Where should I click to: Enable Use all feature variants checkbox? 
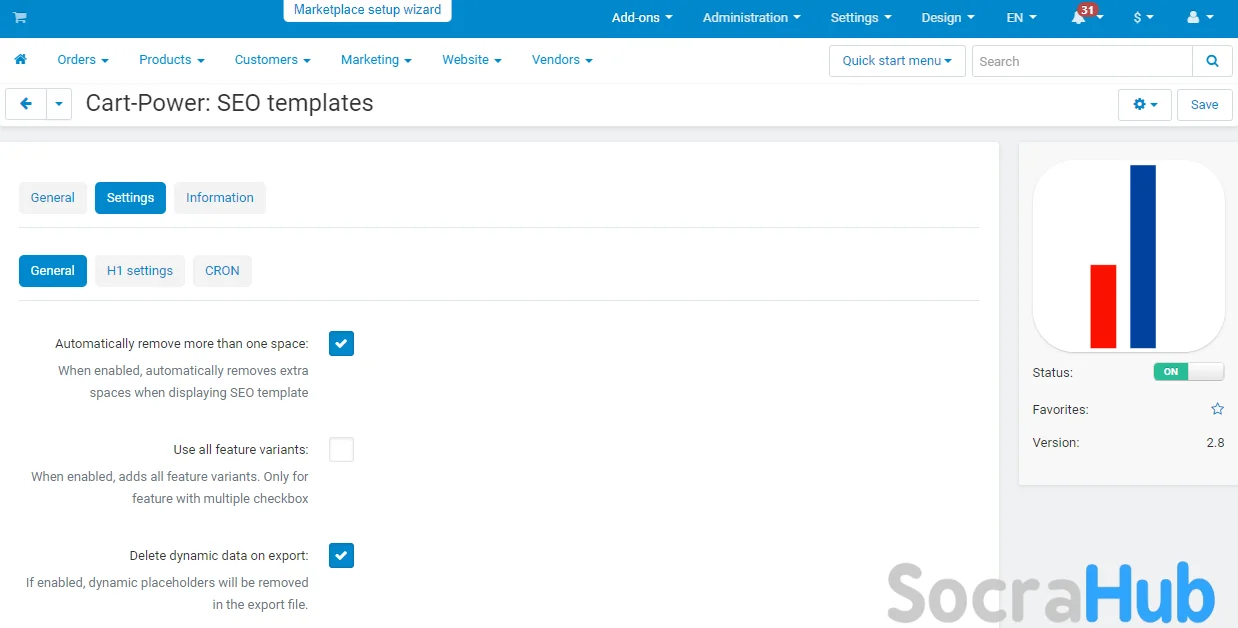[342, 450]
